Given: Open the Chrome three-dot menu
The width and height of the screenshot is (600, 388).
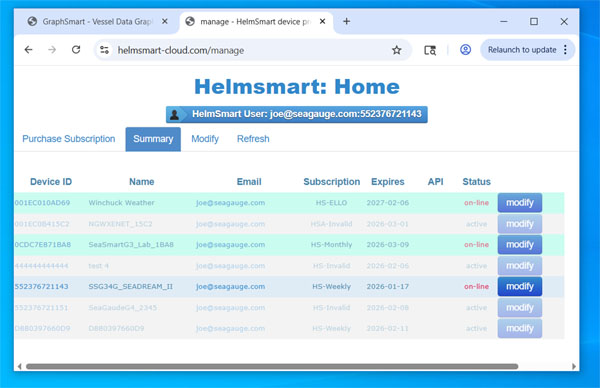Looking at the screenshot, I should pos(565,50).
